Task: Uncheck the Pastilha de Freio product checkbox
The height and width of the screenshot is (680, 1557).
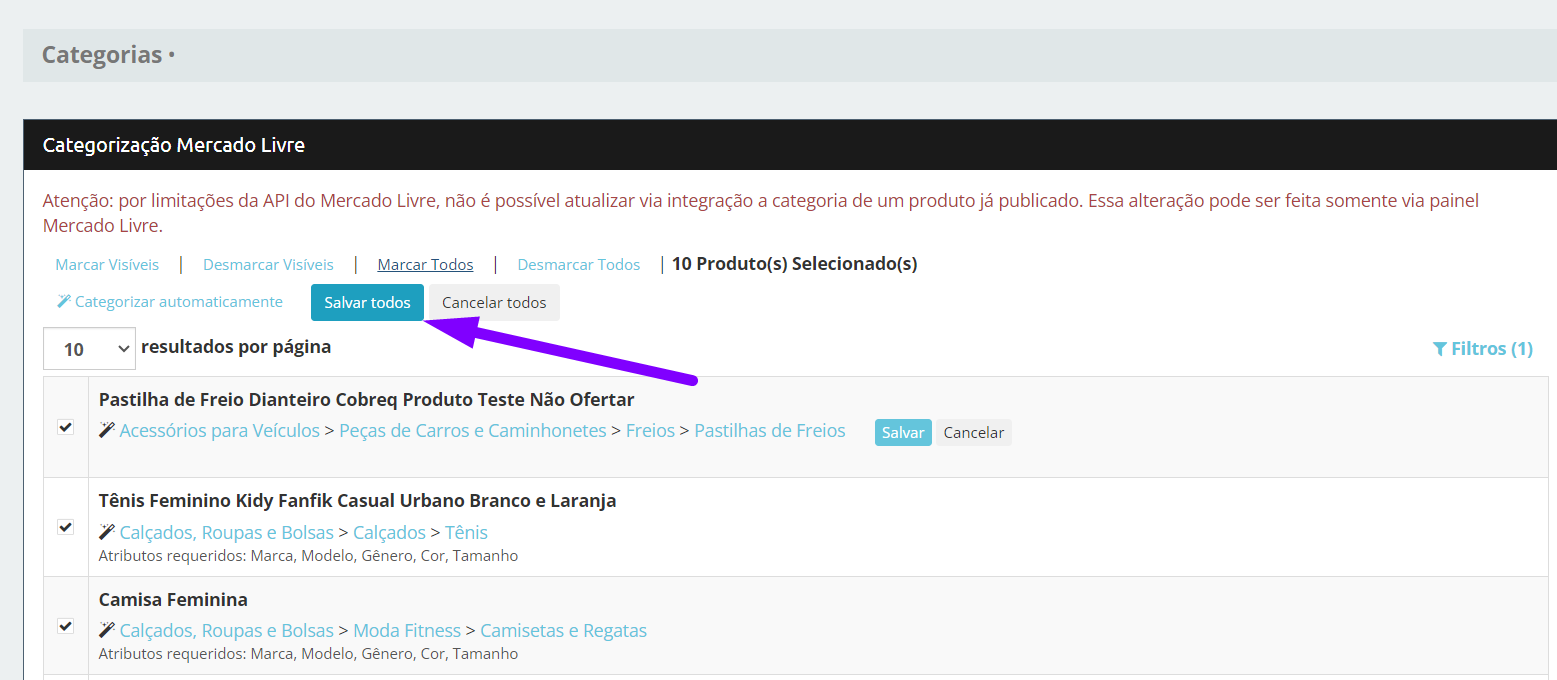Action: pos(66,427)
